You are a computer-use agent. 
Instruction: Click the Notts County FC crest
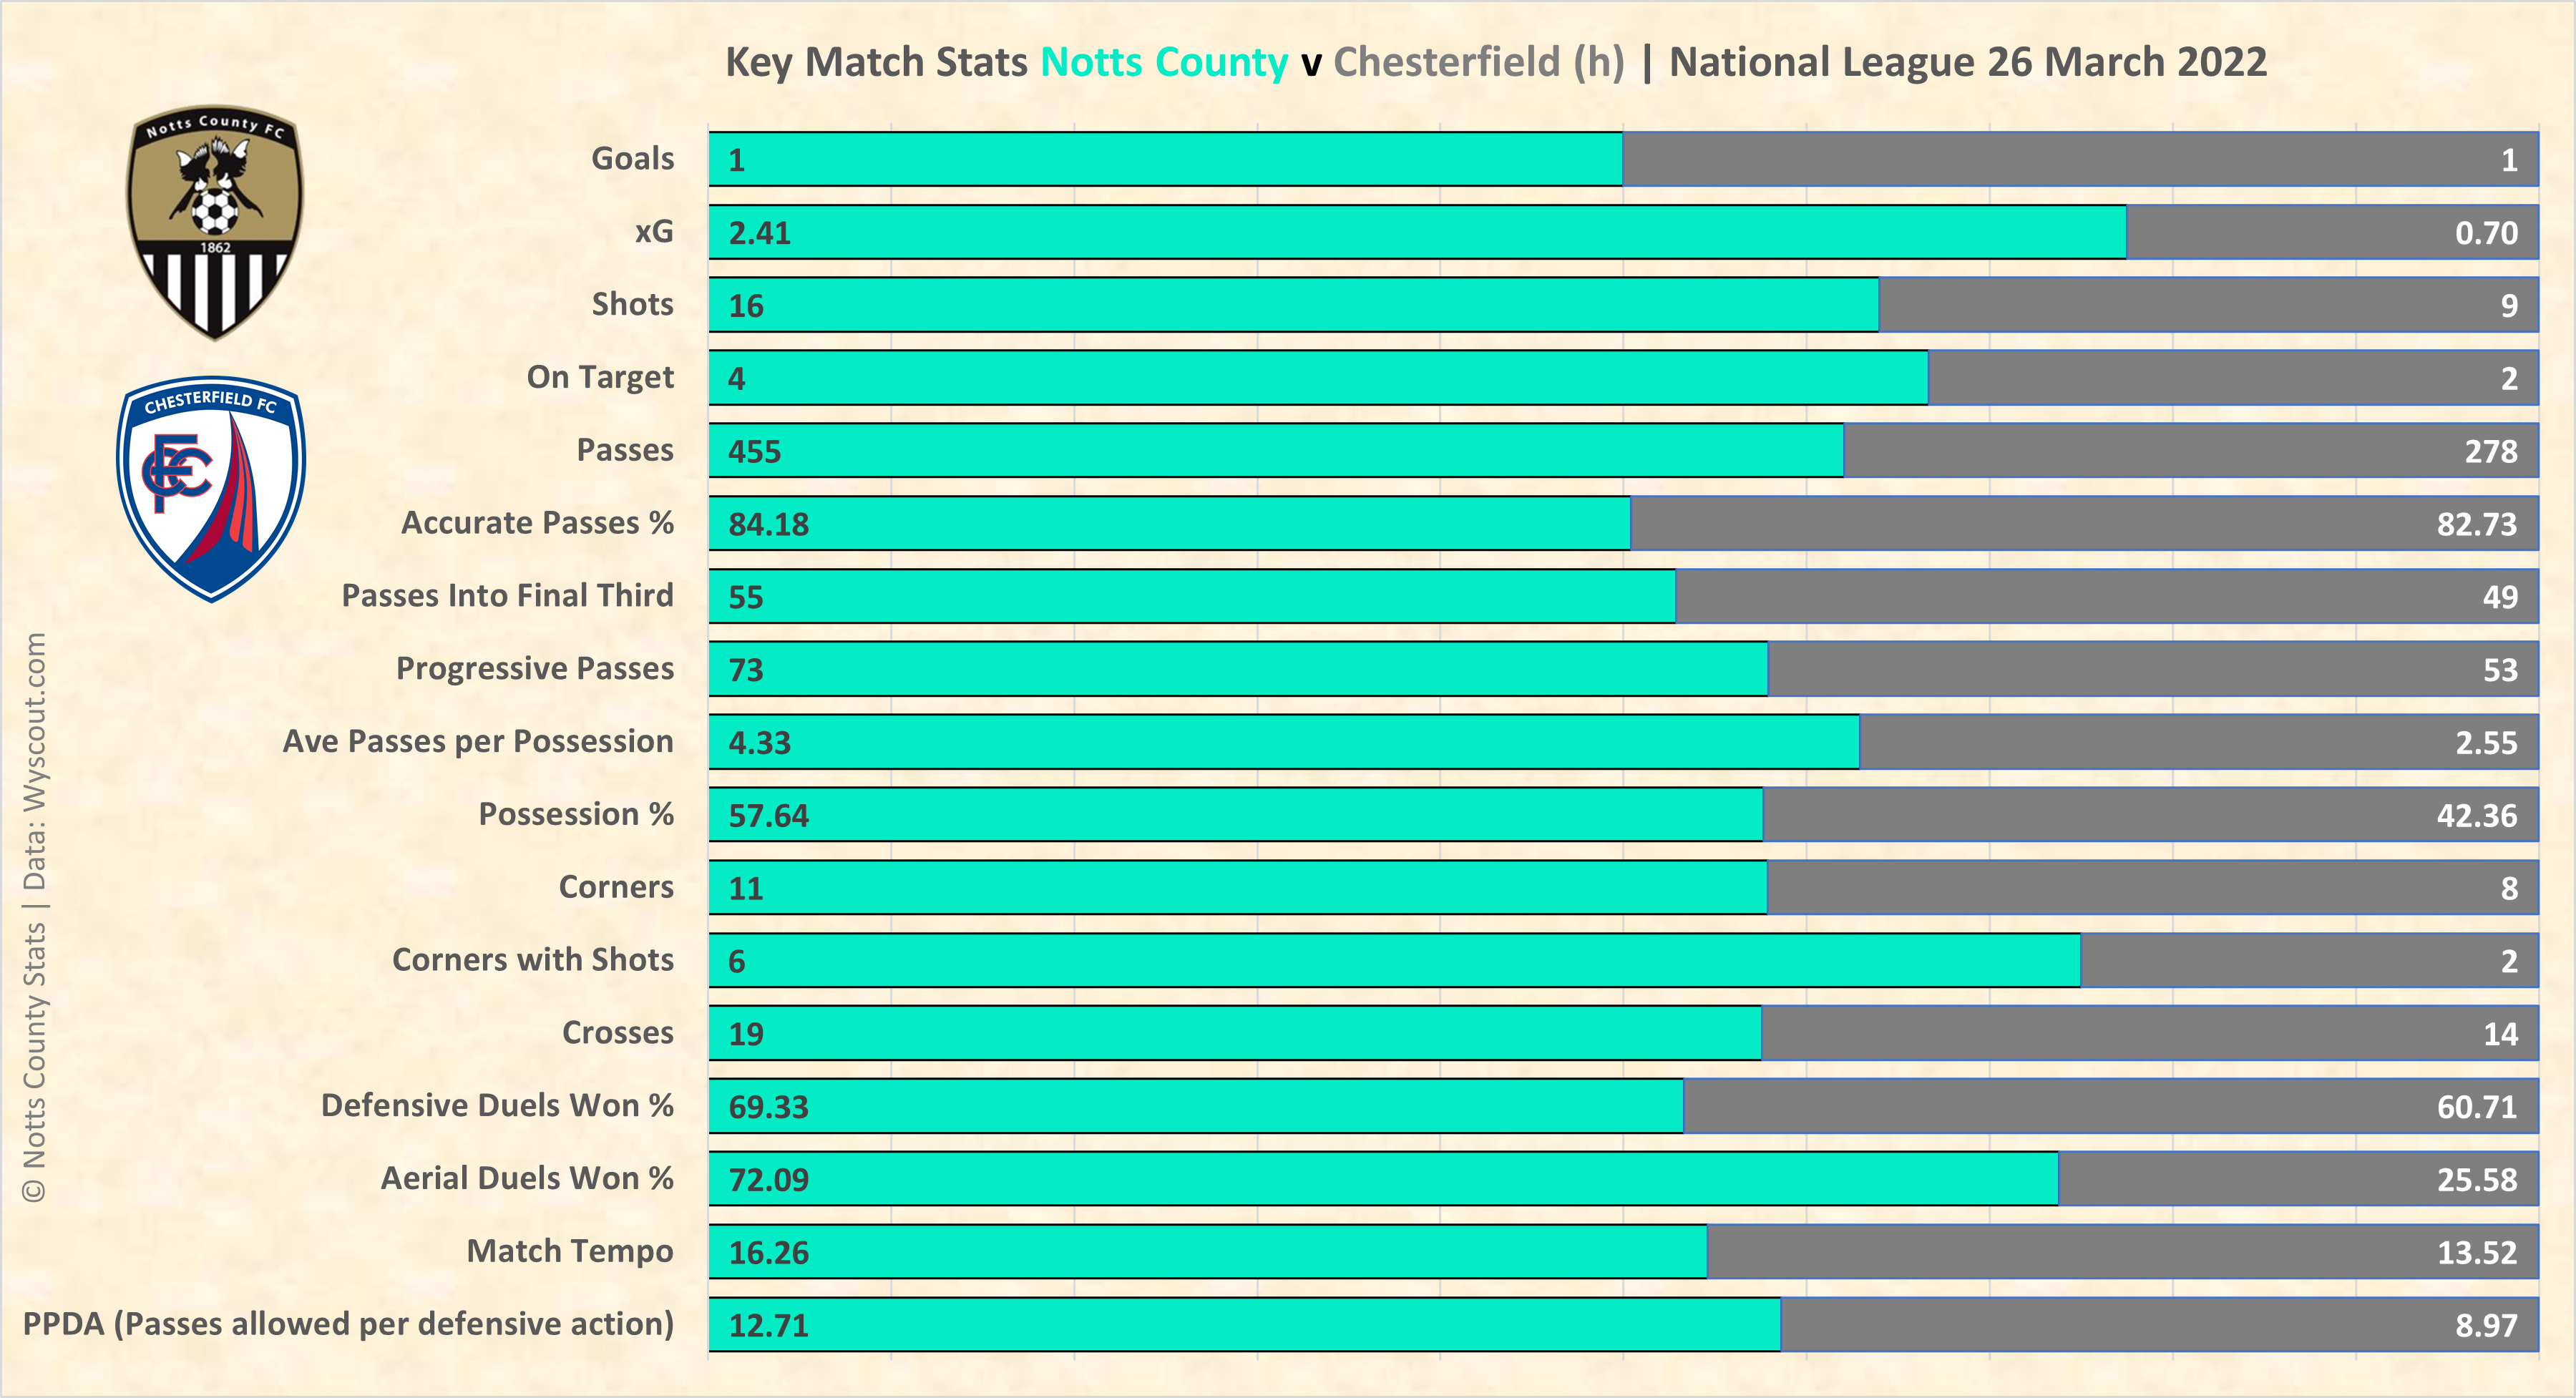coord(214,222)
